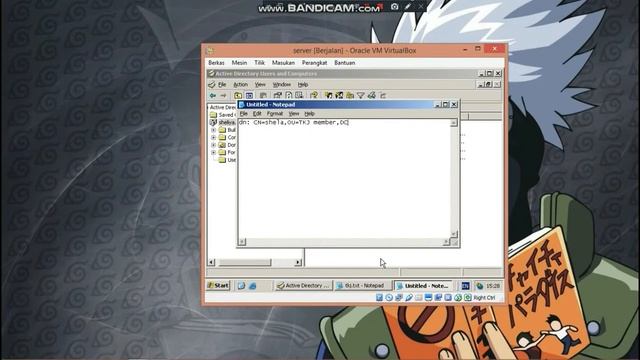Expand the For folder tree node
The height and width of the screenshot is (360, 640).
213,152
